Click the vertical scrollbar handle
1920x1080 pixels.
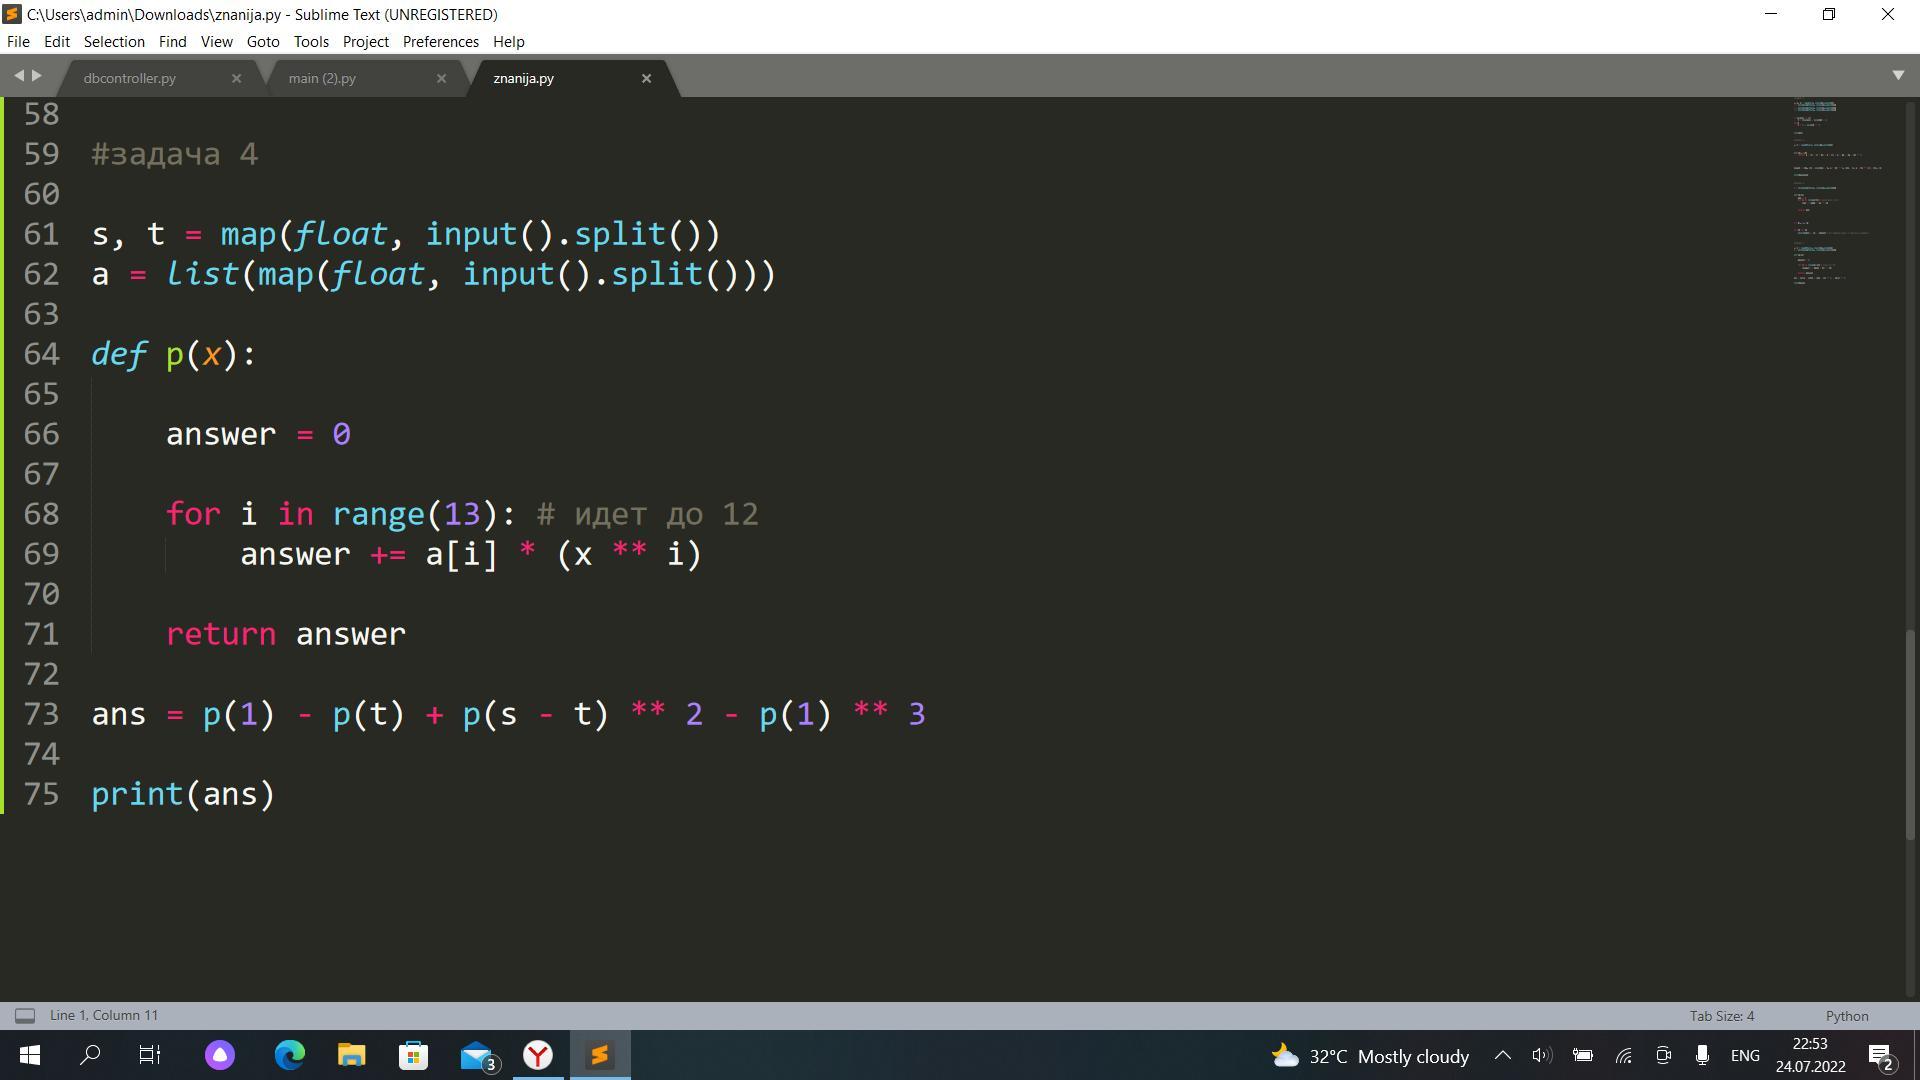click(x=1908, y=735)
